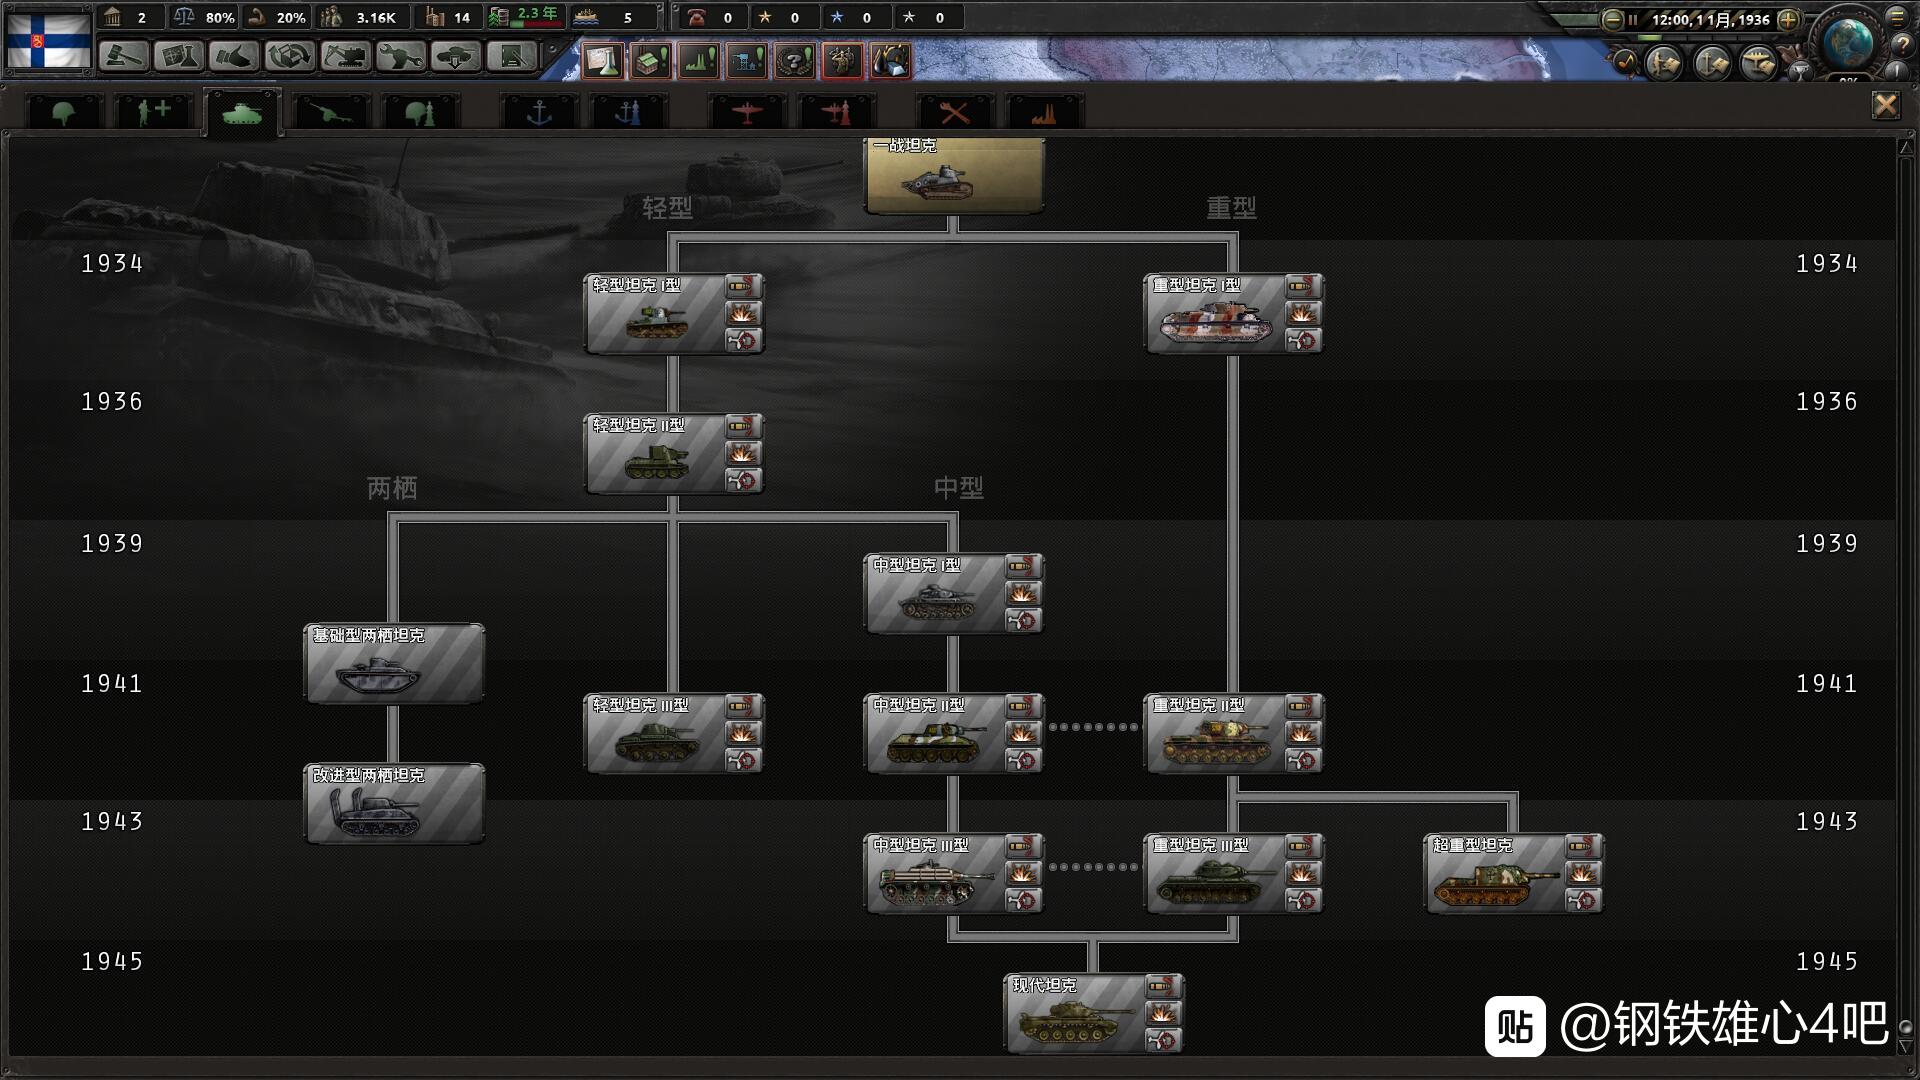Image resolution: width=1920 pixels, height=1080 pixels.
Task: Open the Support Companies research tab
Action: pos(153,111)
